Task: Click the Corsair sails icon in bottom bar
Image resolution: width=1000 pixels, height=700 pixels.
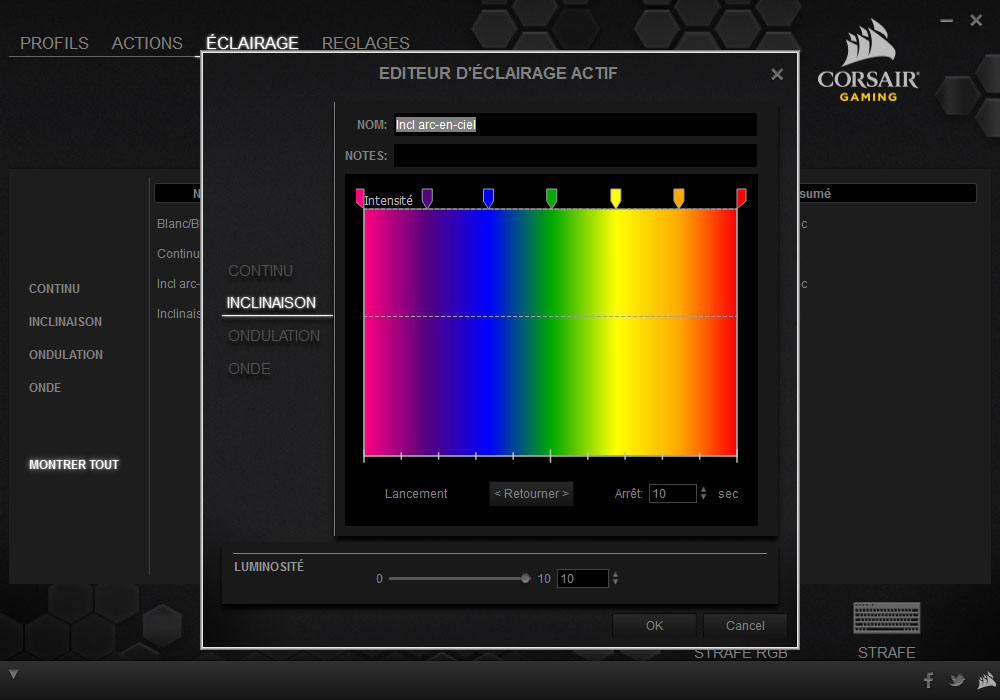Action: coord(985,680)
